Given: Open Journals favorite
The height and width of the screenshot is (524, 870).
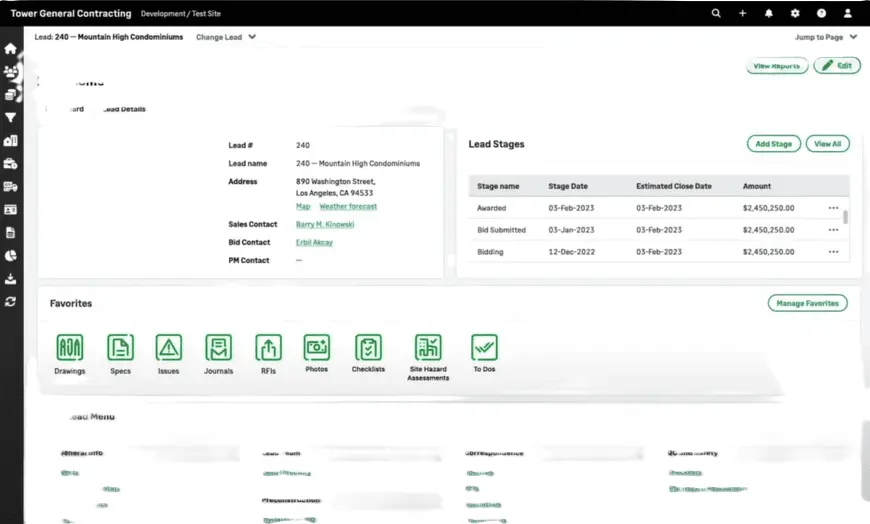Looking at the screenshot, I should pyautogui.click(x=219, y=354).
